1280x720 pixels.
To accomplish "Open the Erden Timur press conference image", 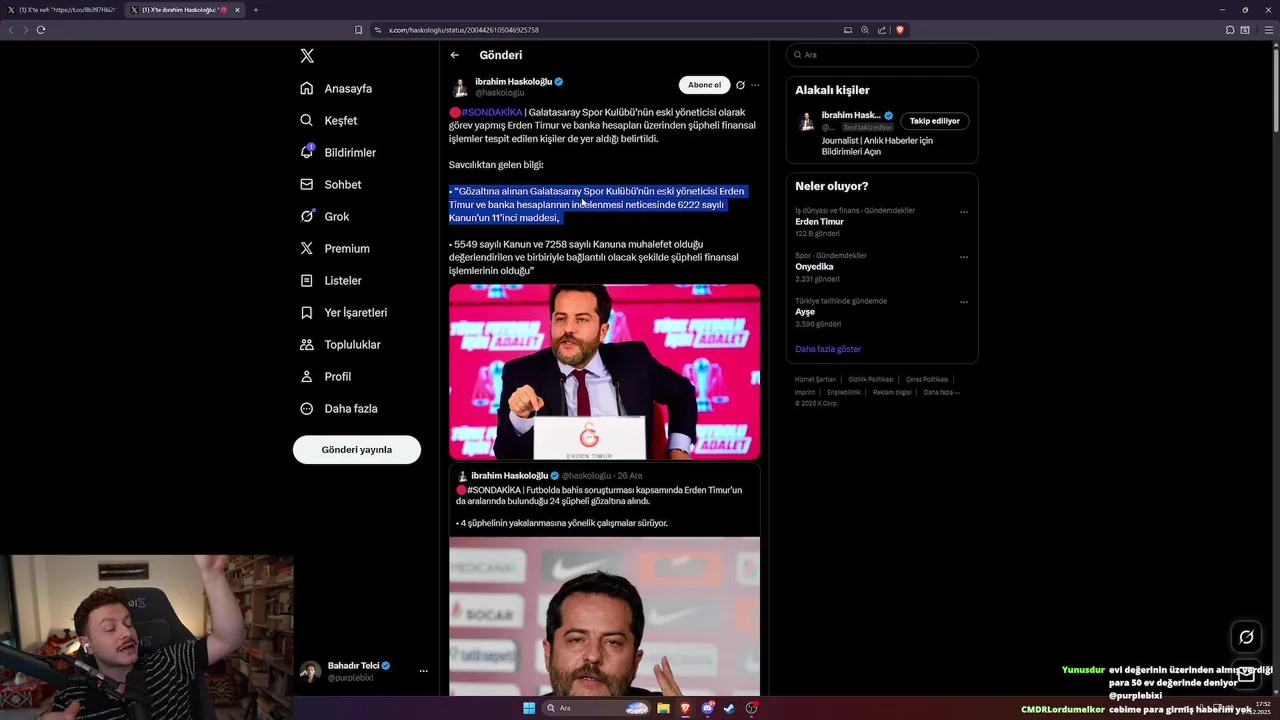I will point(604,372).
